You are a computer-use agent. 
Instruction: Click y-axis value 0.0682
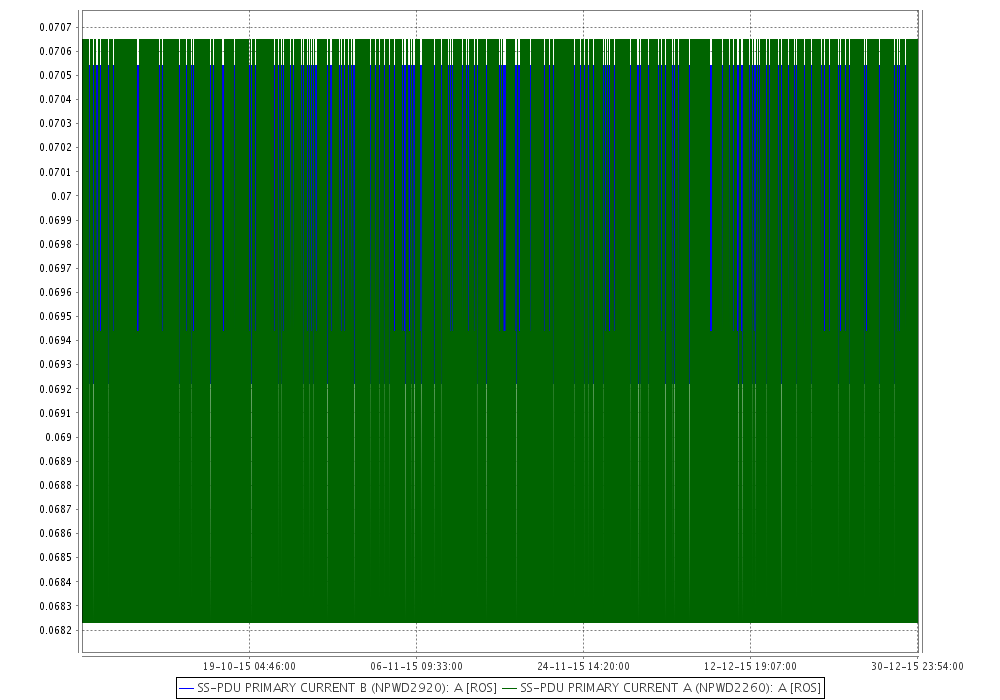click(55, 631)
